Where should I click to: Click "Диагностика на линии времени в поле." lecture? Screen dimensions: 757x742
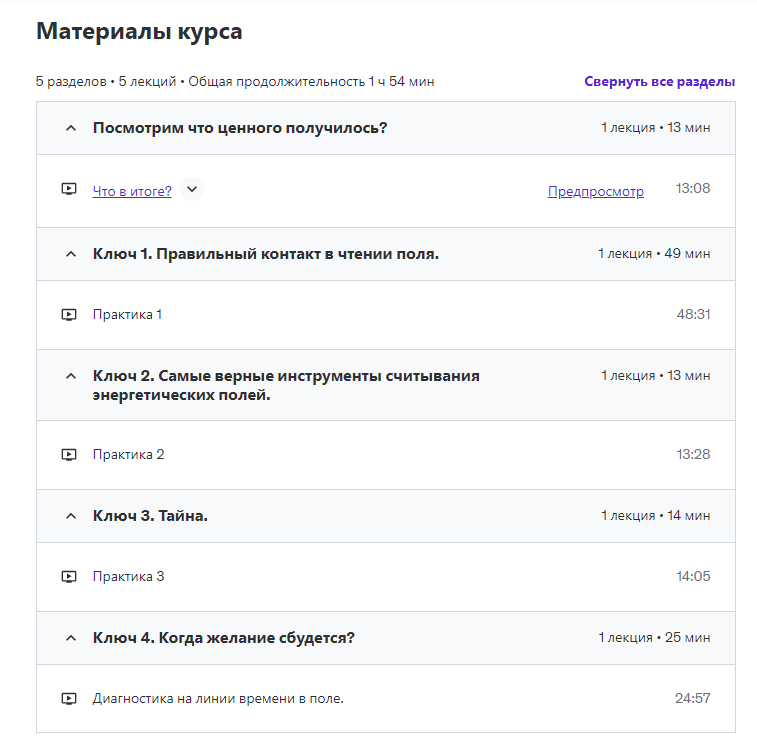(x=218, y=699)
